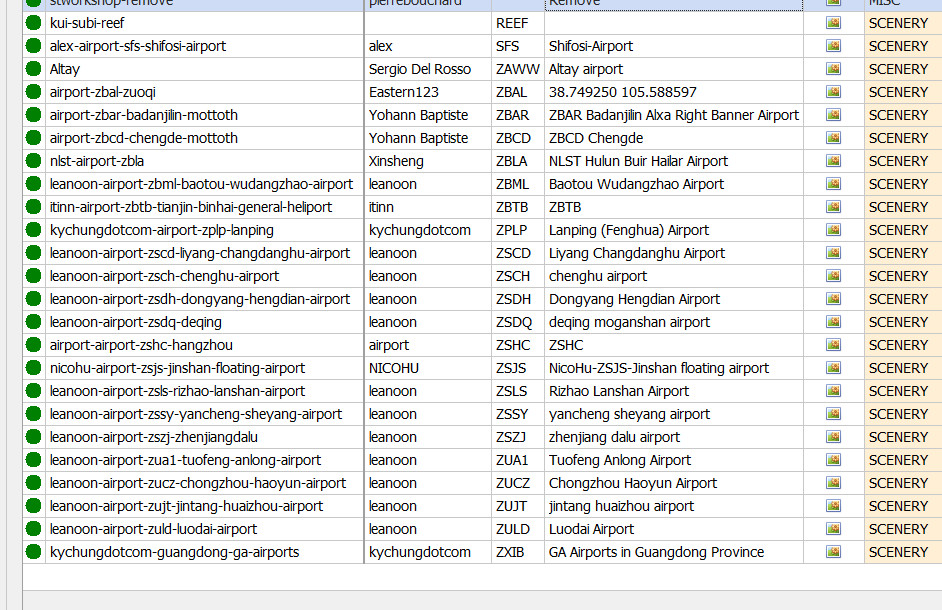
Task: Toggle the green status dot for alex-airport-sfs-shifosi-airport
Action: (34, 46)
